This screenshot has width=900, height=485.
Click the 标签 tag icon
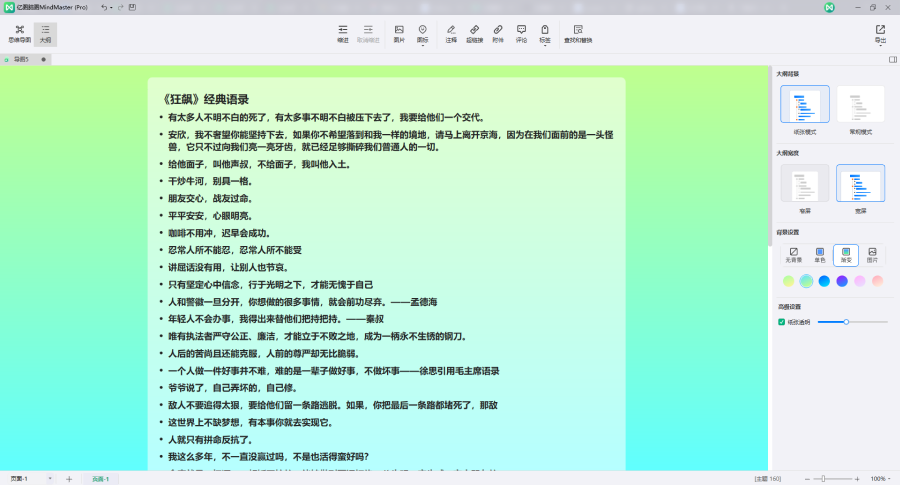click(x=545, y=34)
